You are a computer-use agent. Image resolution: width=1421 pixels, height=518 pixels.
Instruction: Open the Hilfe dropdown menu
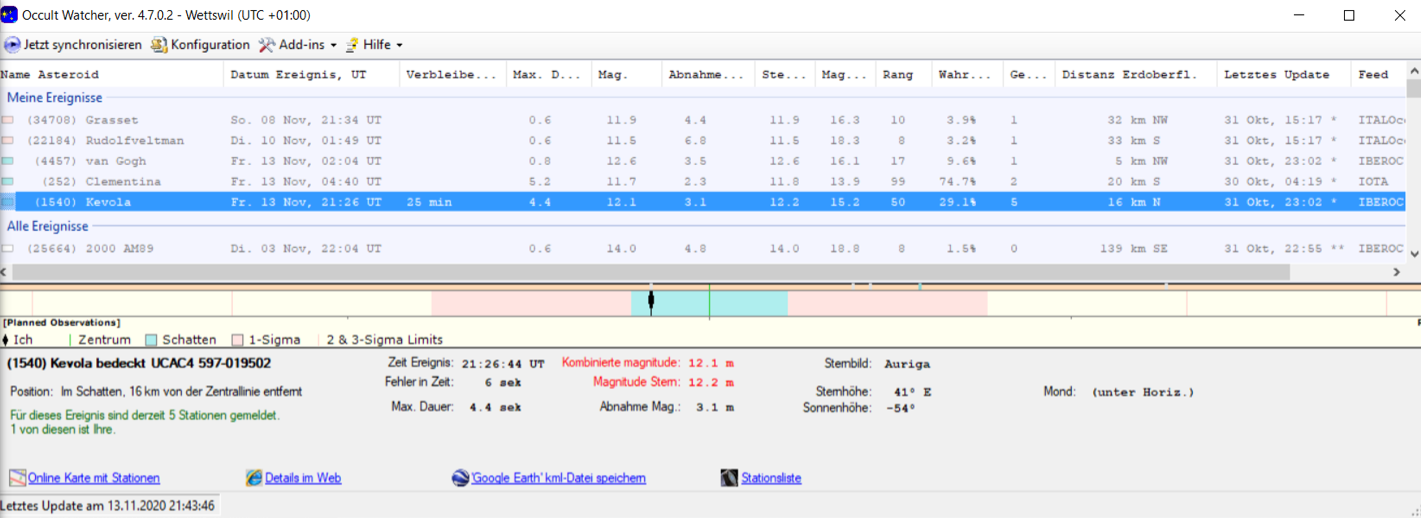click(374, 45)
